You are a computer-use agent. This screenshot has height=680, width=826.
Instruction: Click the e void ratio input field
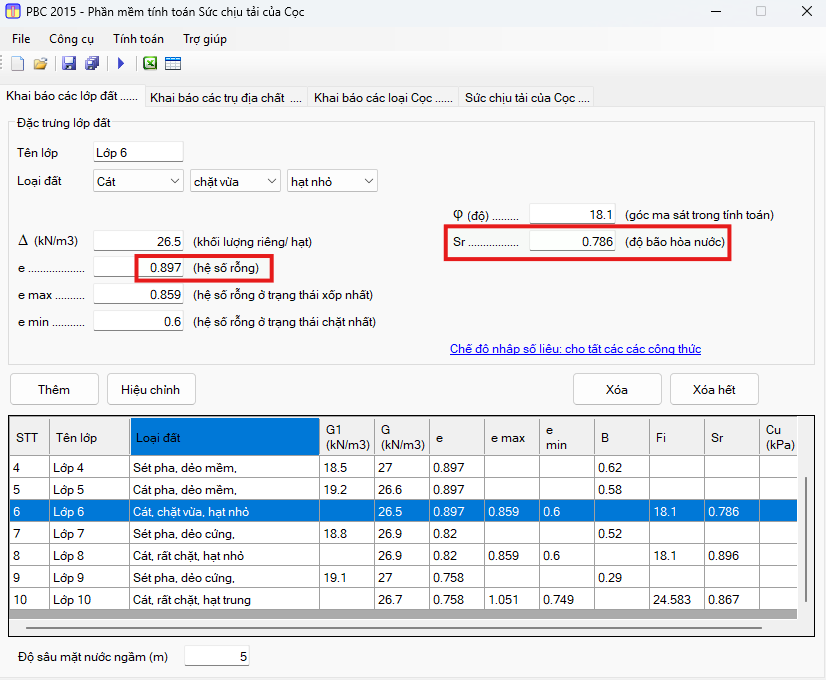139,268
